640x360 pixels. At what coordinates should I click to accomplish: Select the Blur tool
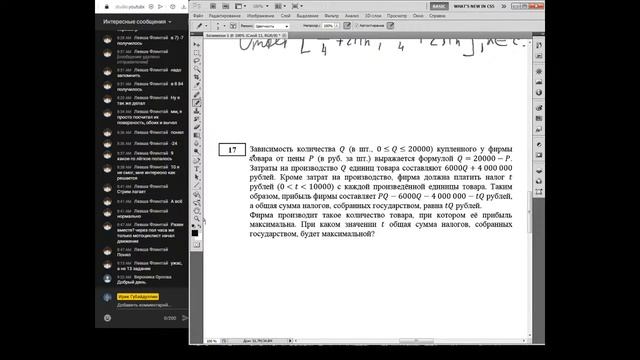tap(197, 144)
